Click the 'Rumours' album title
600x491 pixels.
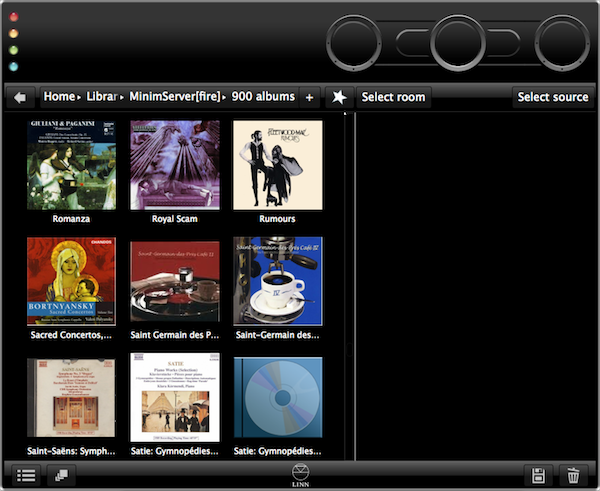[277, 219]
